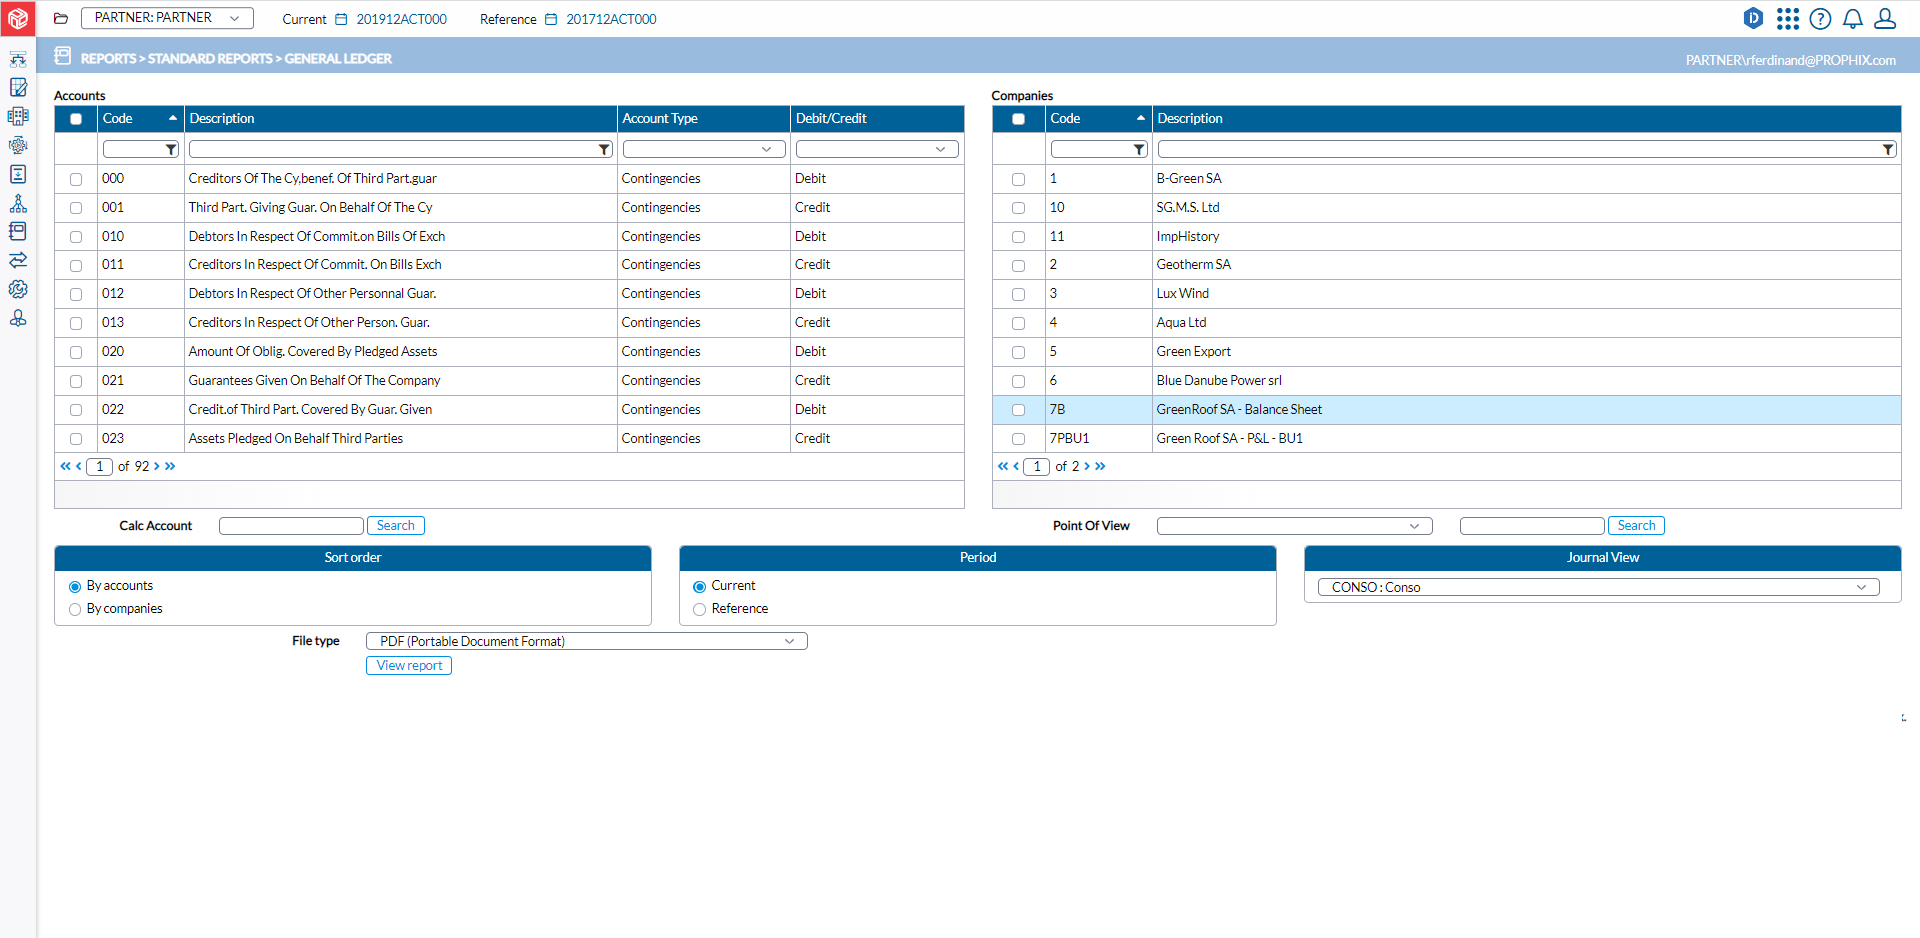Image resolution: width=1920 pixels, height=938 pixels.
Task: Open the Point Of View dropdown
Action: click(1294, 526)
